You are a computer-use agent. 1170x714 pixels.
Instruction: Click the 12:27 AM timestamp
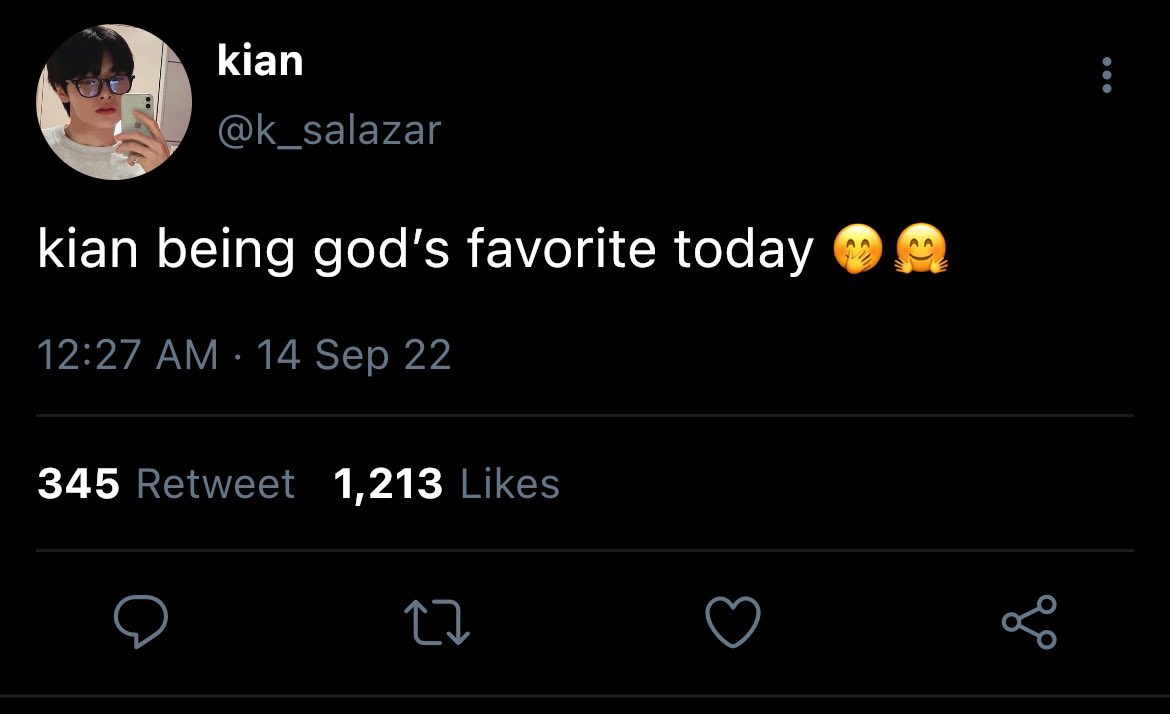click(128, 354)
